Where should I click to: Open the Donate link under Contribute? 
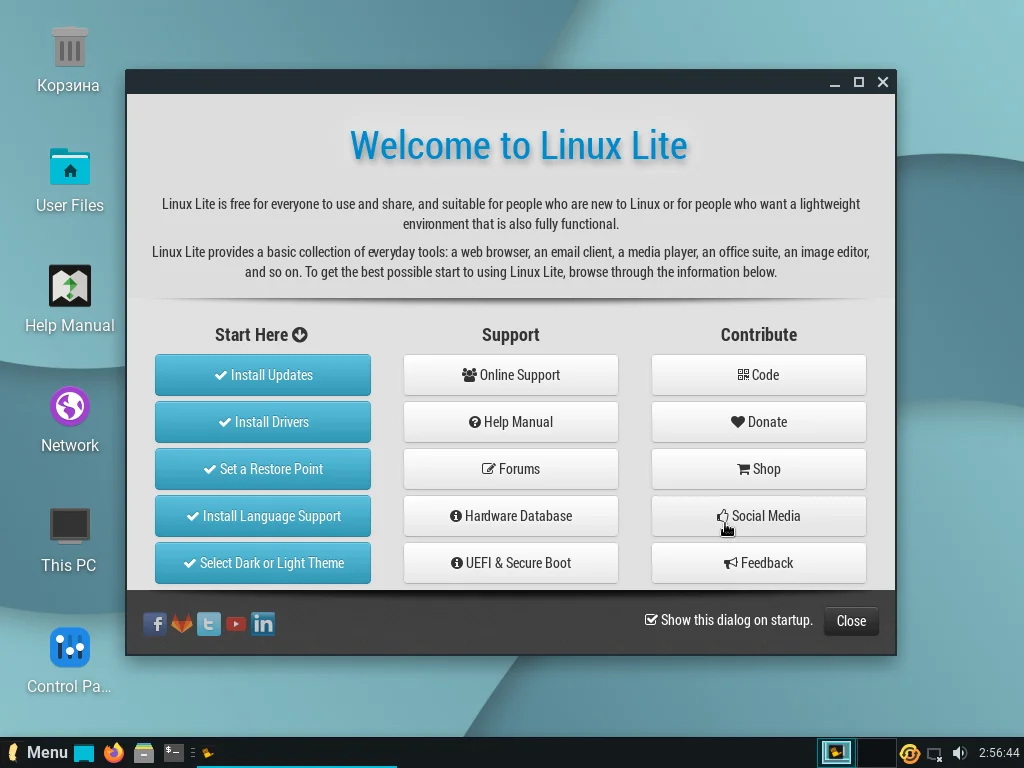(759, 422)
